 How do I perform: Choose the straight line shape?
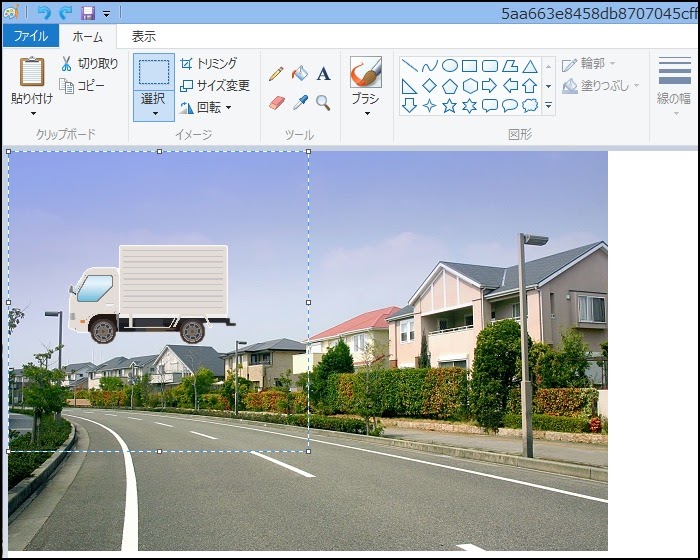pyautogui.click(x=409, y=66)
